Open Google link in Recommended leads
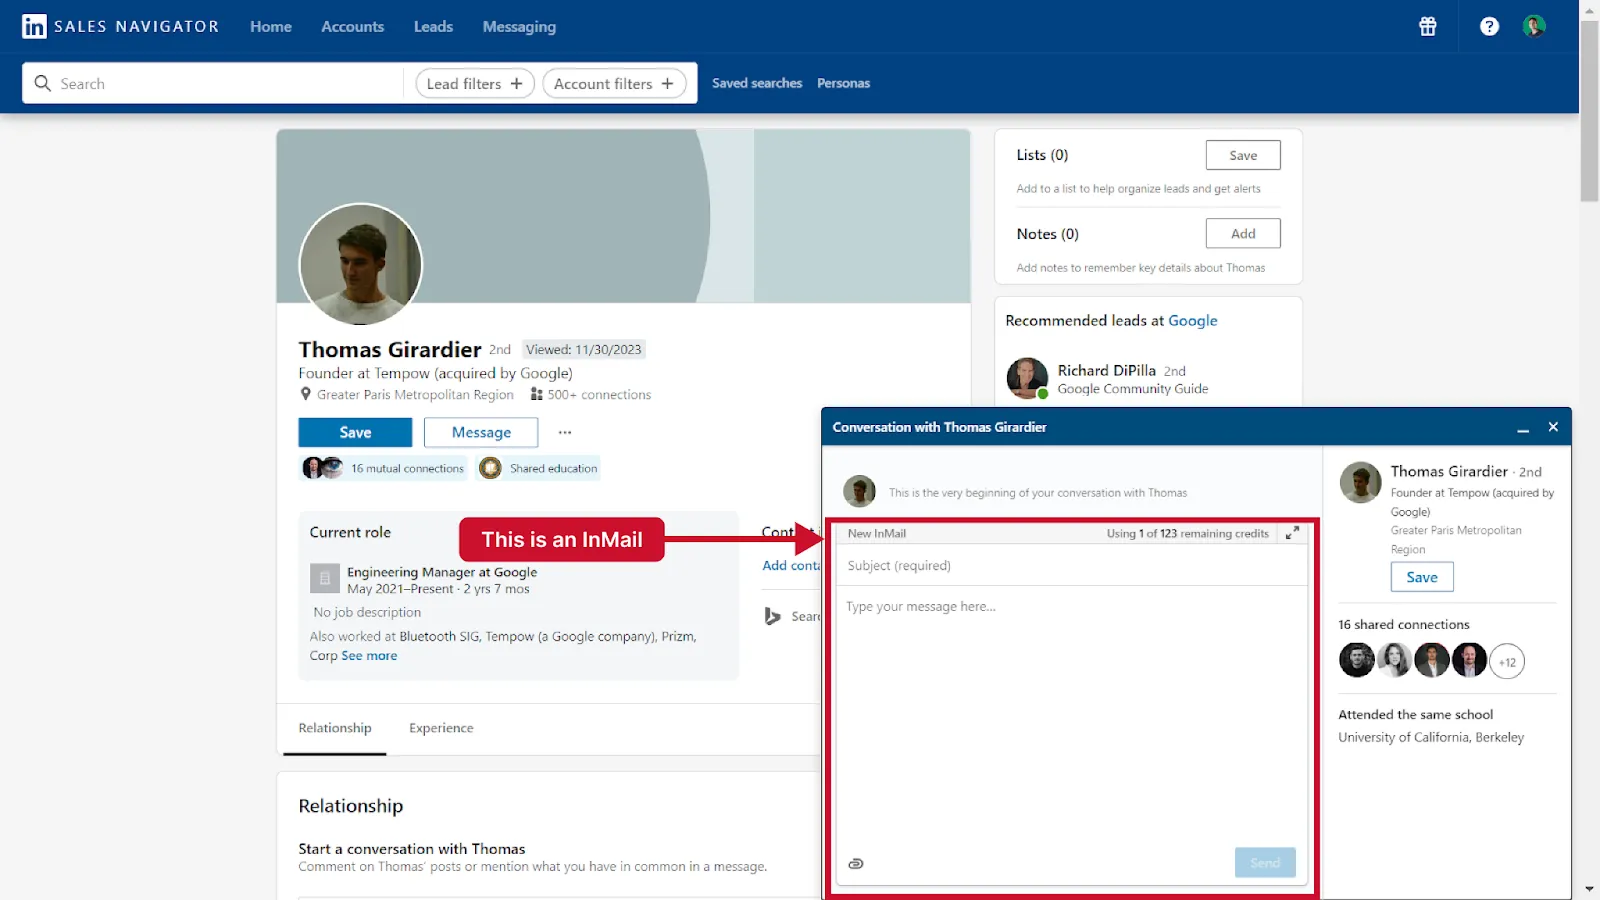 click(1193, 321)
